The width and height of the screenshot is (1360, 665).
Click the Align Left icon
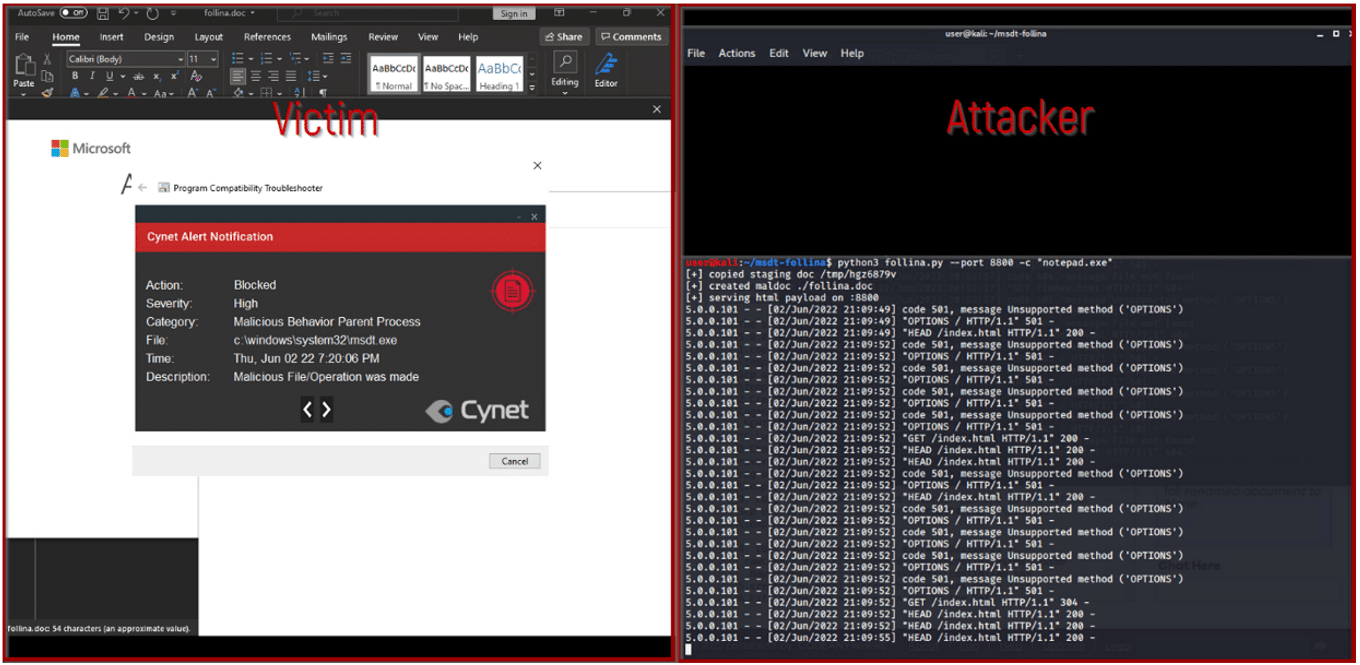click(237, 76)
